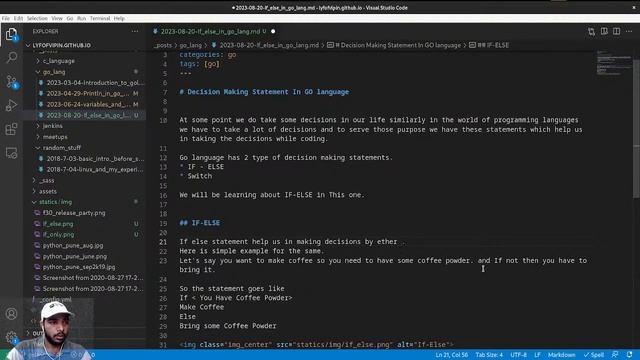Select the 2023-08-20-if_else_in_go_lang.md editor tab

(213, 31)
